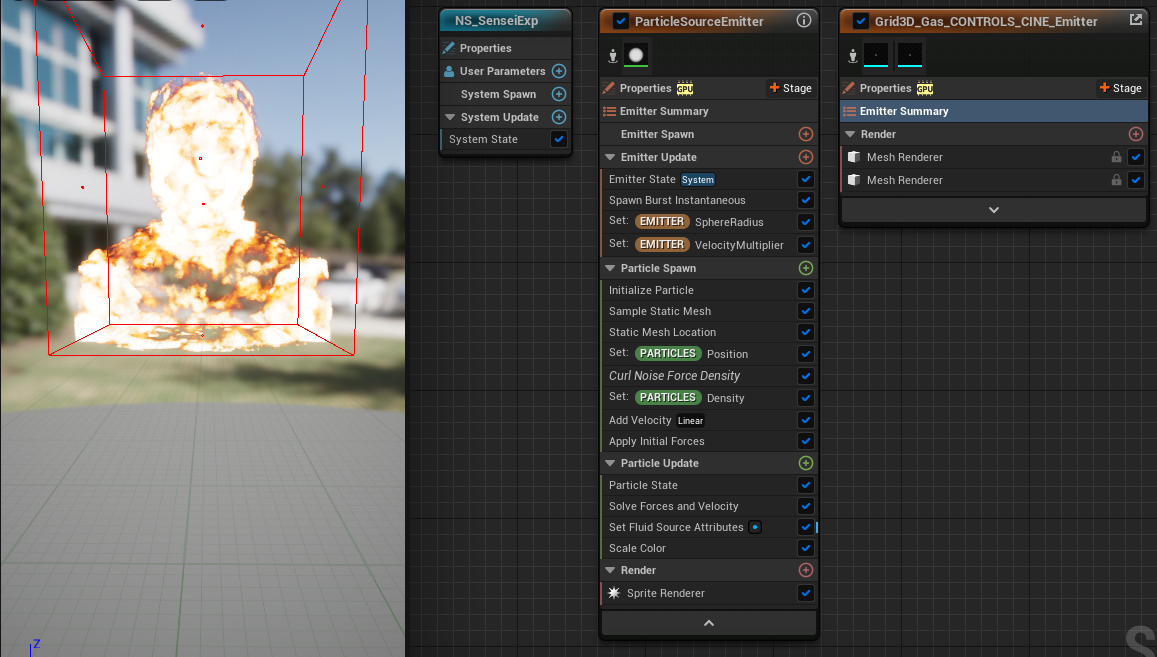Click the downward chevron below Grid3D emitter renderers
This screenshot has height=657, width=1157.
tap(992, 210)
